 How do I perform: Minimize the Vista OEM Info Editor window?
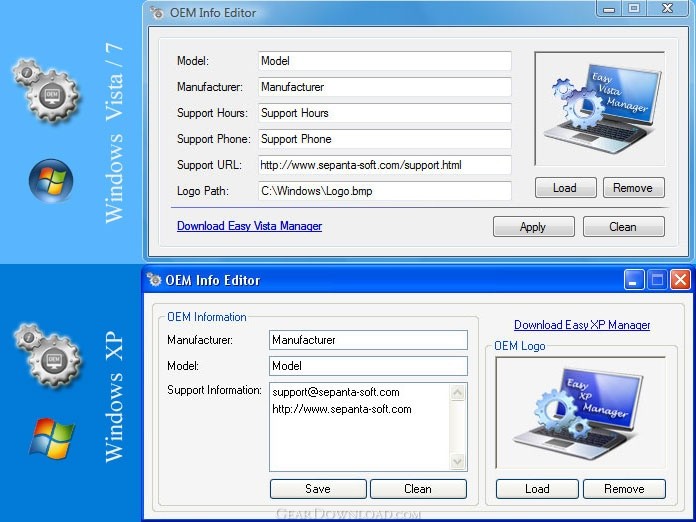pos(609,8)
